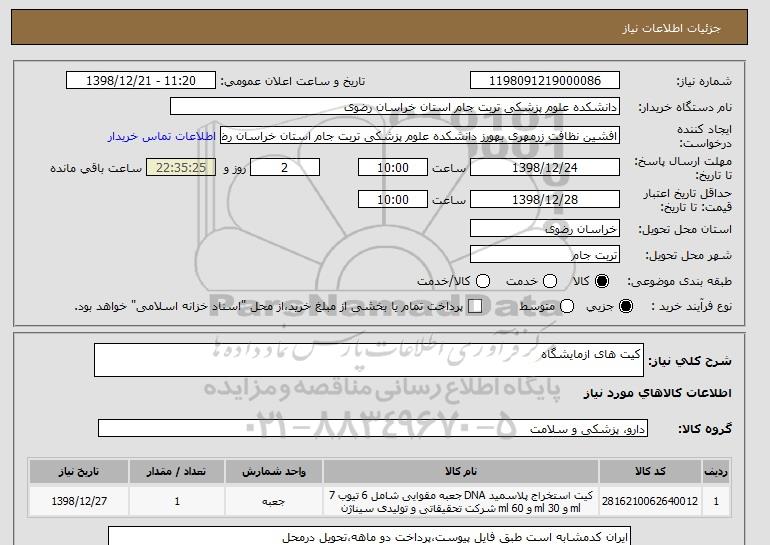Image resolution: width=770 pixels, height=545 pixels.
Task: Click the واحد شمارش column header
Action: click(x=274, y=471)
